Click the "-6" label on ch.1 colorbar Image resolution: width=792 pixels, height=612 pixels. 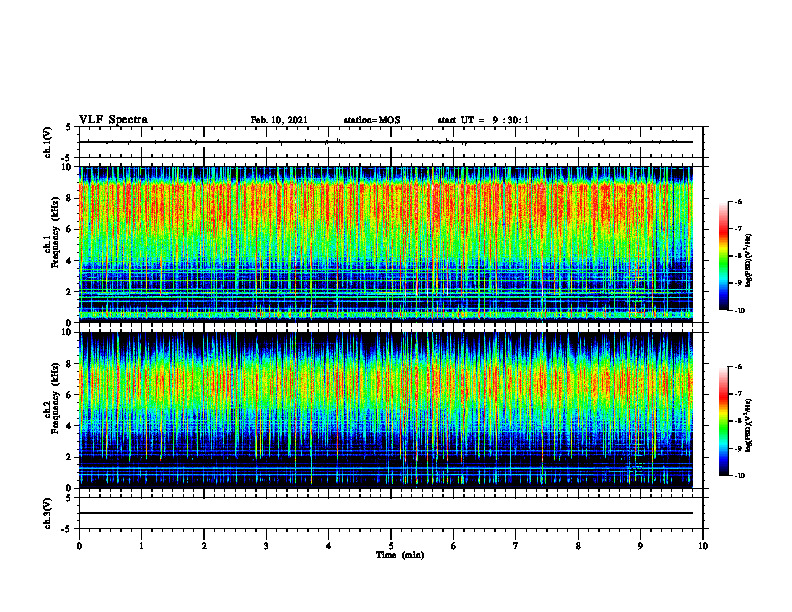point(737,201)
